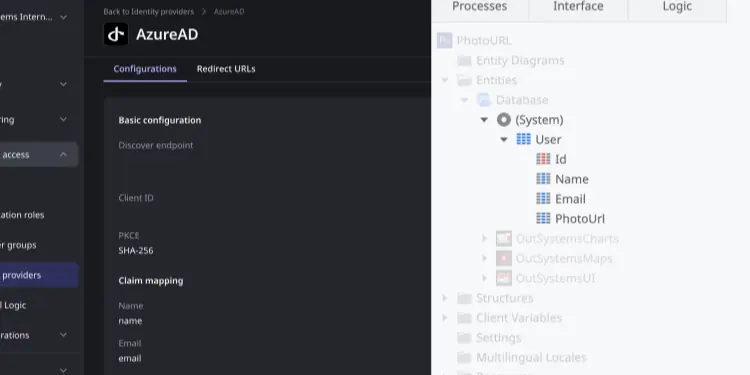Expand the OutSystemsMaps node
This screenshot has height=375, width=750.
[485, 258]
